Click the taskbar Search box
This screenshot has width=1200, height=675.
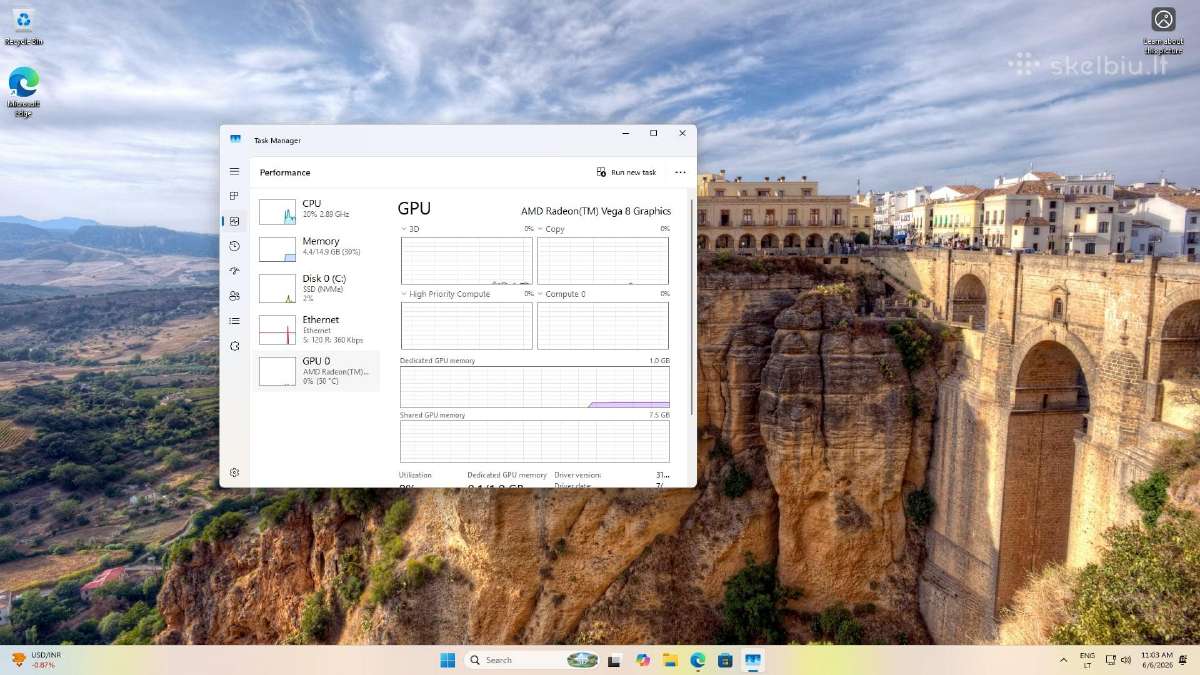coord(533,660)
